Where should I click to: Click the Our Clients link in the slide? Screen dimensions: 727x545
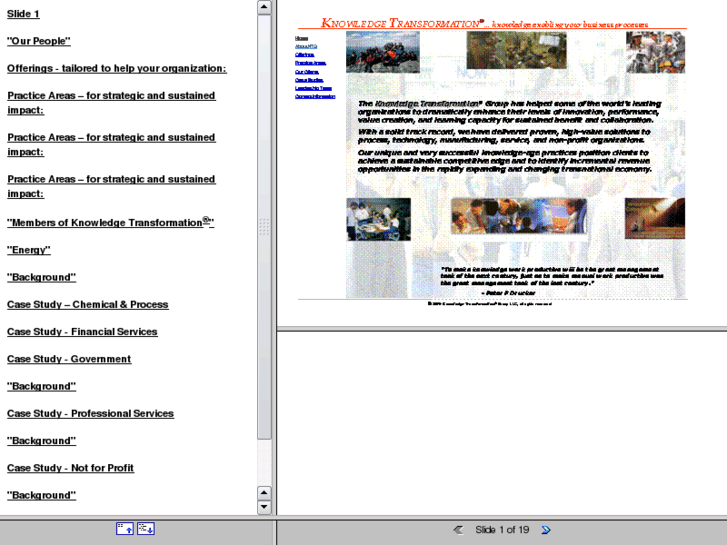pos(307,72)
